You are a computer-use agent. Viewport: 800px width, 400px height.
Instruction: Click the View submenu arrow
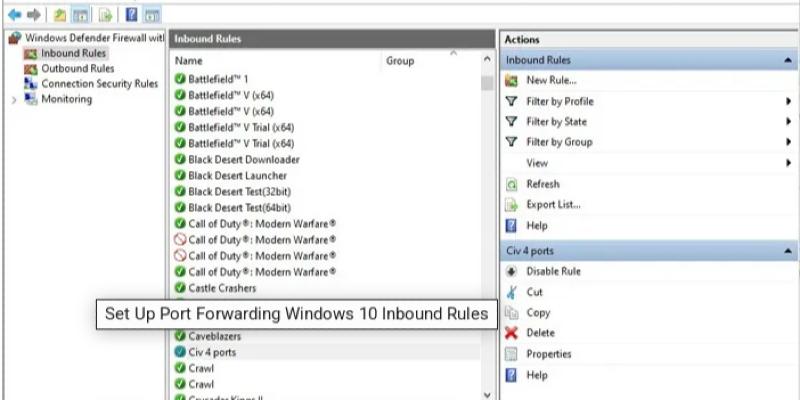click(789, 163)
